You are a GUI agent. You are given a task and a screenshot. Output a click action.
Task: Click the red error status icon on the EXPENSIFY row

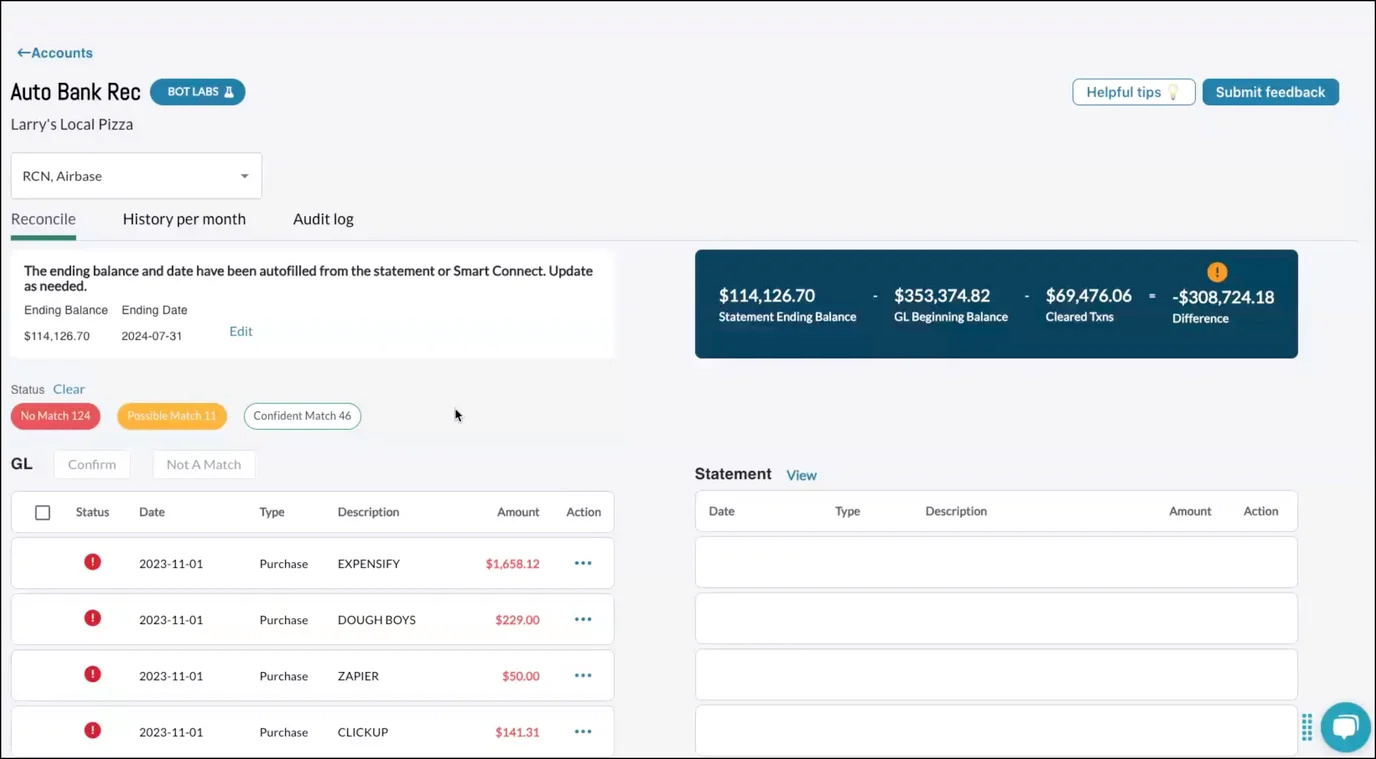tap(92, 562)
